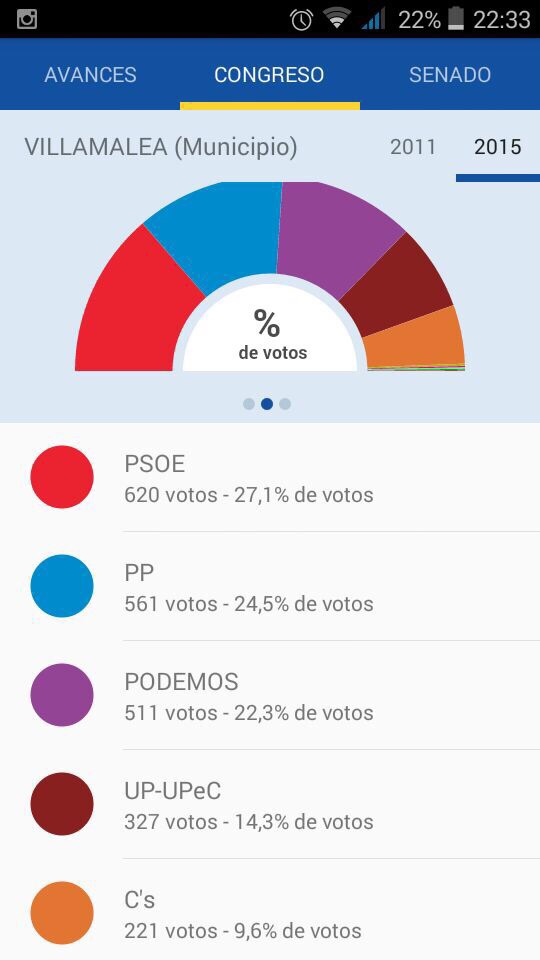Open the SENADO tab
This screenshot has height=960, width=540.
(450, 74)
